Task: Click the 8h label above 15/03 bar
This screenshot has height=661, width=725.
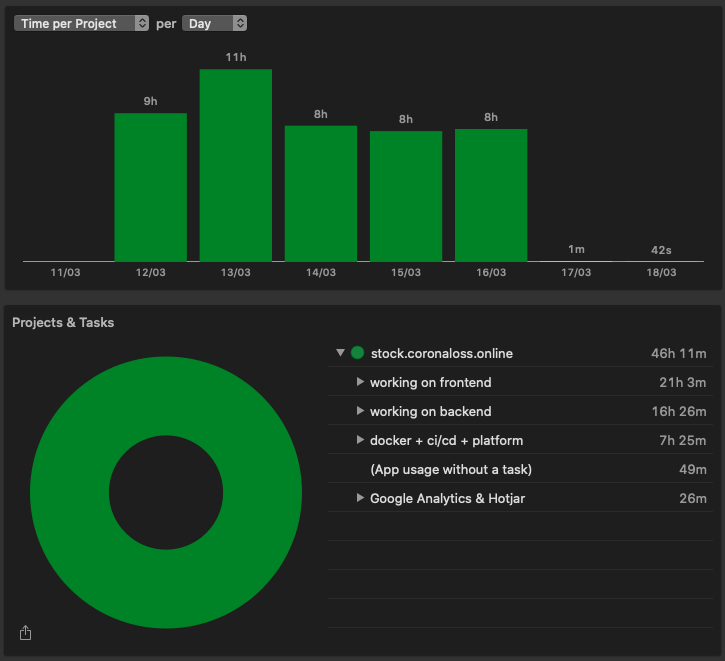Action: 406,119
